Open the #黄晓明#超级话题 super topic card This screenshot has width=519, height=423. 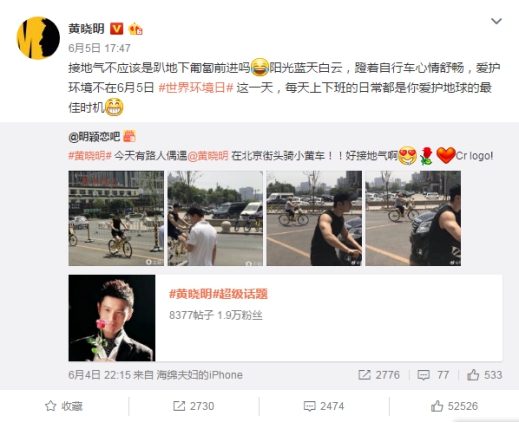285,318
